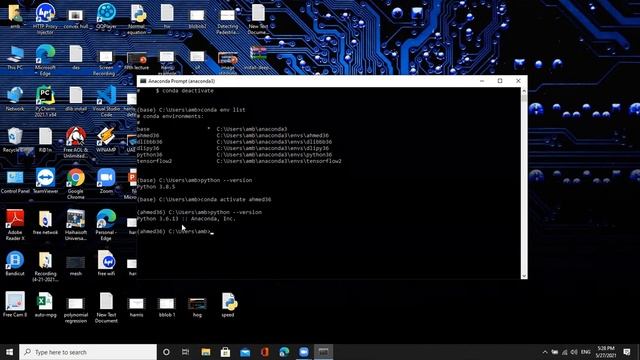
Task: Open File Explorer from taskbar
Action: pos(206,352)
